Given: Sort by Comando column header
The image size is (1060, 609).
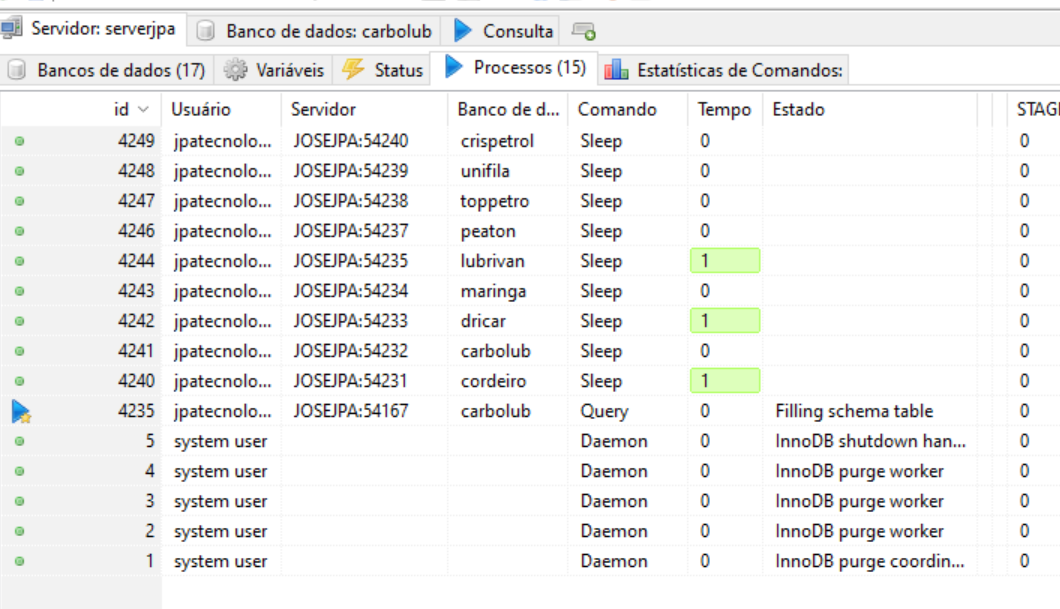Looking at the screenshot, I should pyautogui.click(x=627, y=109).
